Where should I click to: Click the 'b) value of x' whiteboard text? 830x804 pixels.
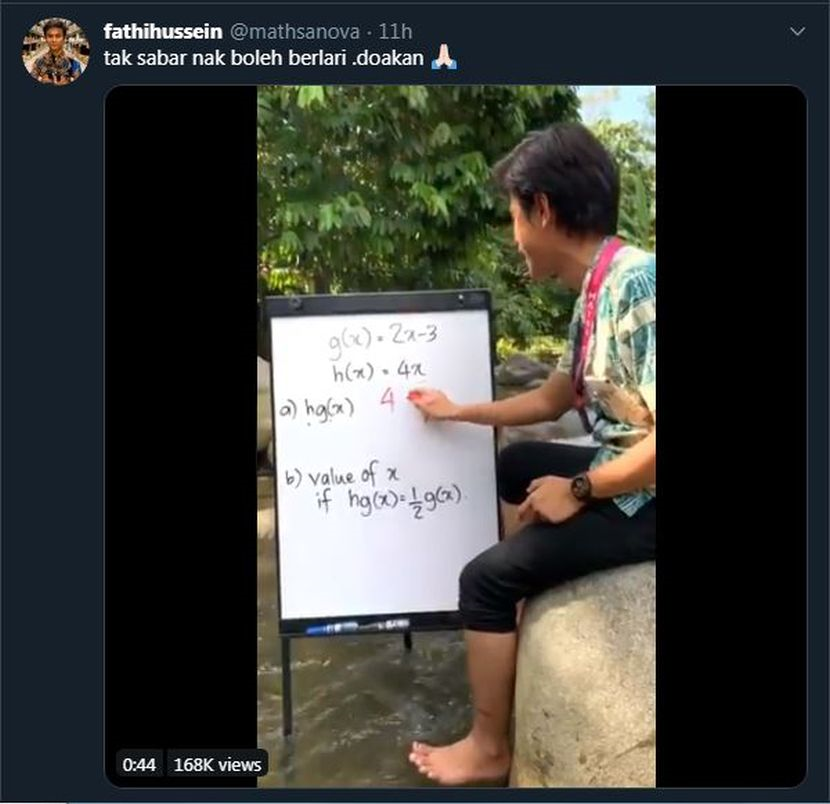pyautogui.click(x=342, y=475)
